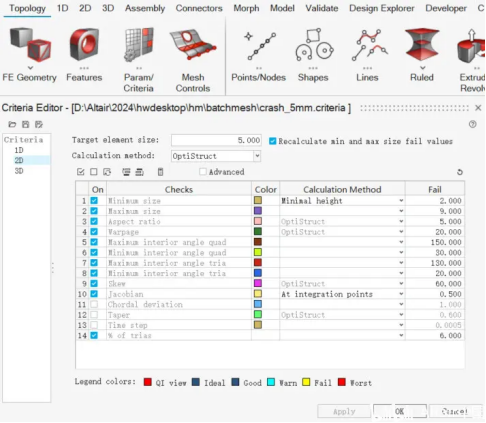The image size is (486, 423).
Task: Disable the Skew check
Action: pos(94,284)
